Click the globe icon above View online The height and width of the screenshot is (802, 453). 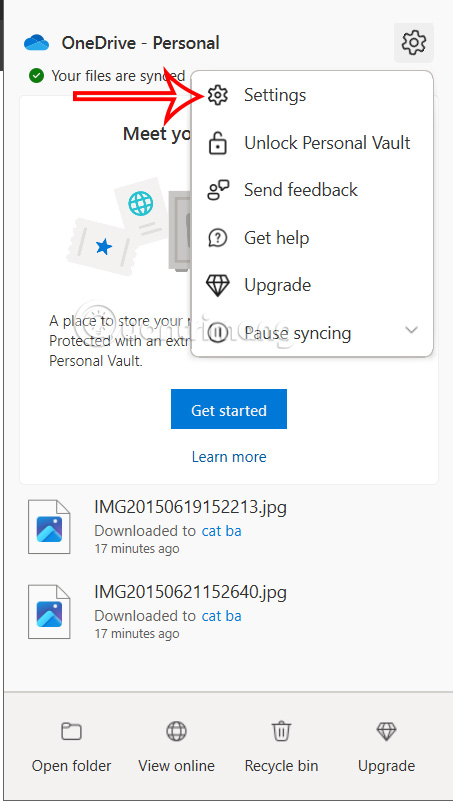(x=176, y=731)
